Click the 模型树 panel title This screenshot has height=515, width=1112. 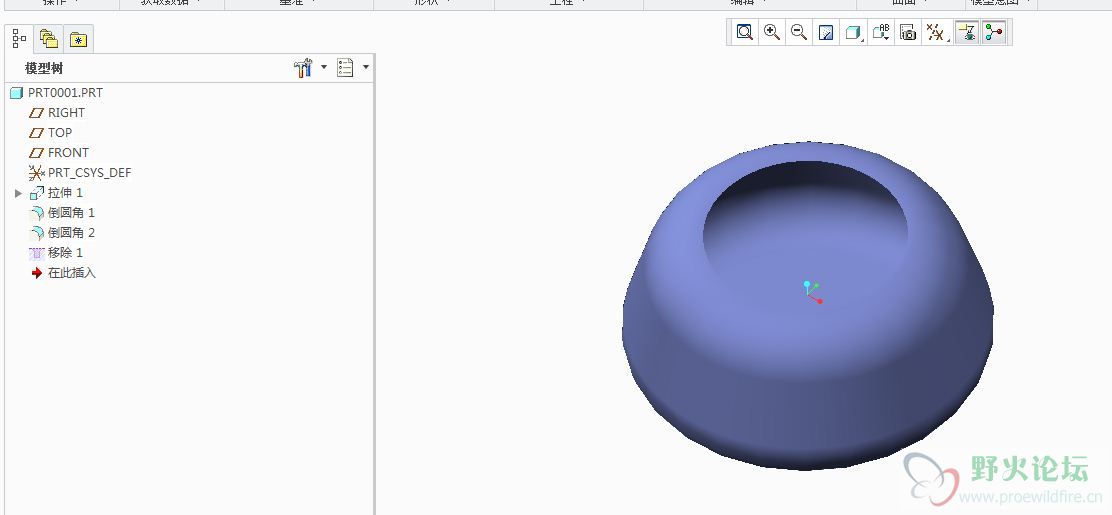pos(44,69)
